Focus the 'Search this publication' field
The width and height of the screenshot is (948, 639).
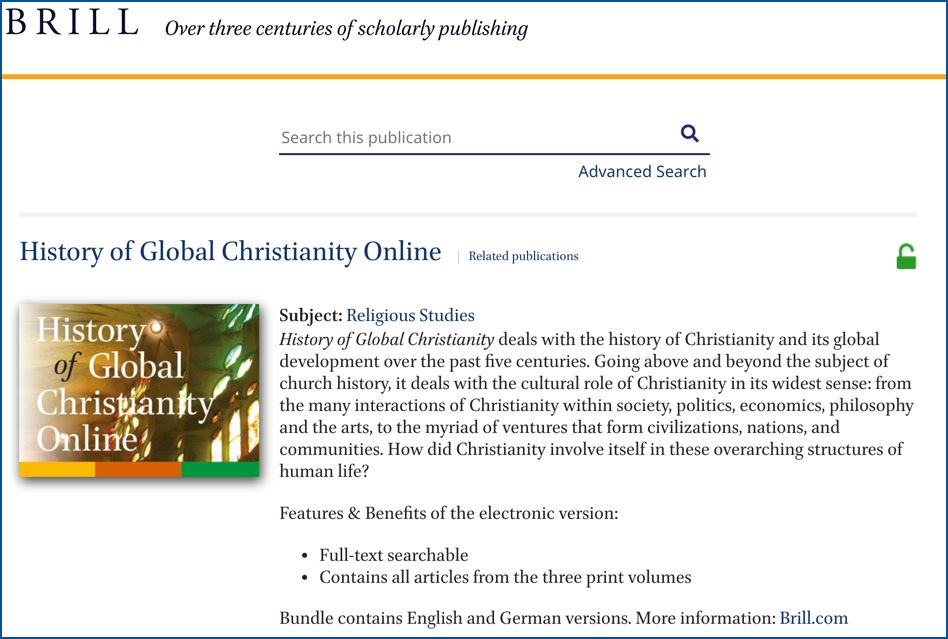[x=478, y=138]
